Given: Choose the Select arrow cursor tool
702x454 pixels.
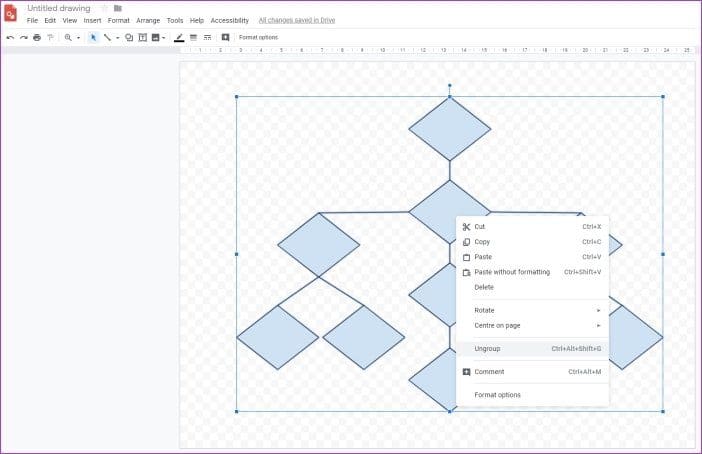Looking at the screenshot, I should 93,38.
